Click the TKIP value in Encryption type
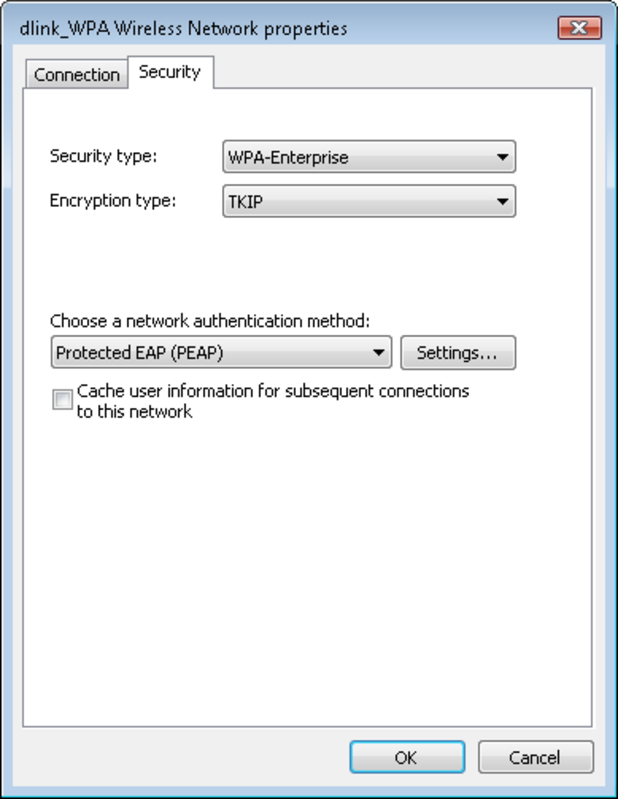618x799 pixels. (244, 202)
